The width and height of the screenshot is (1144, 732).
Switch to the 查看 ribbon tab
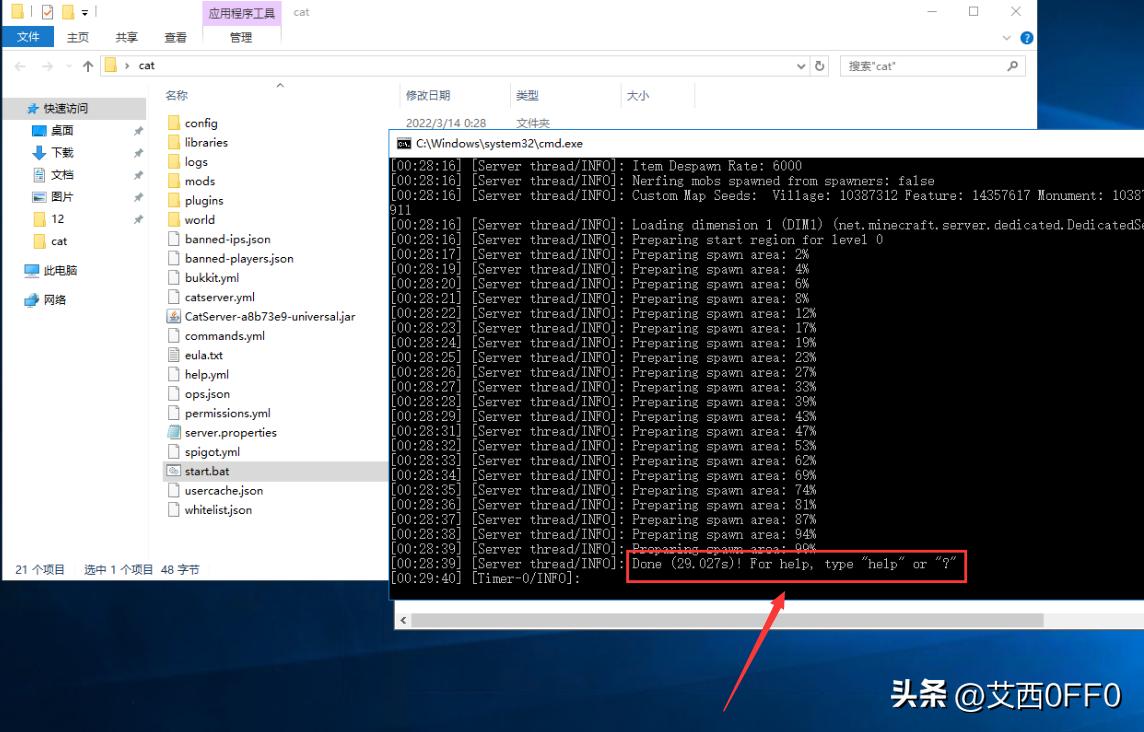click(x=174, y=37)
